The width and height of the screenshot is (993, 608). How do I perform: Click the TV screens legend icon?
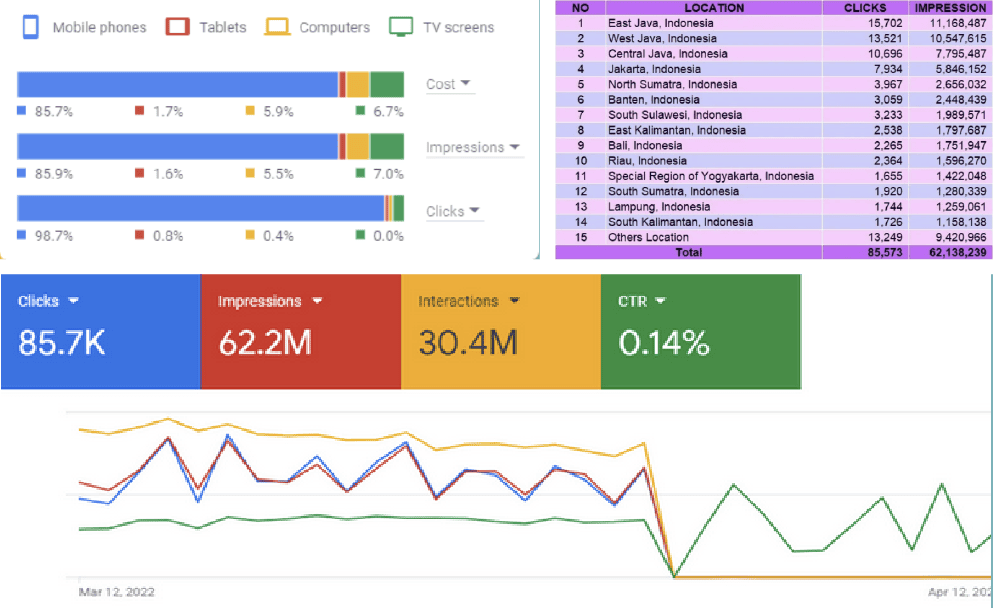pos(401,27)
